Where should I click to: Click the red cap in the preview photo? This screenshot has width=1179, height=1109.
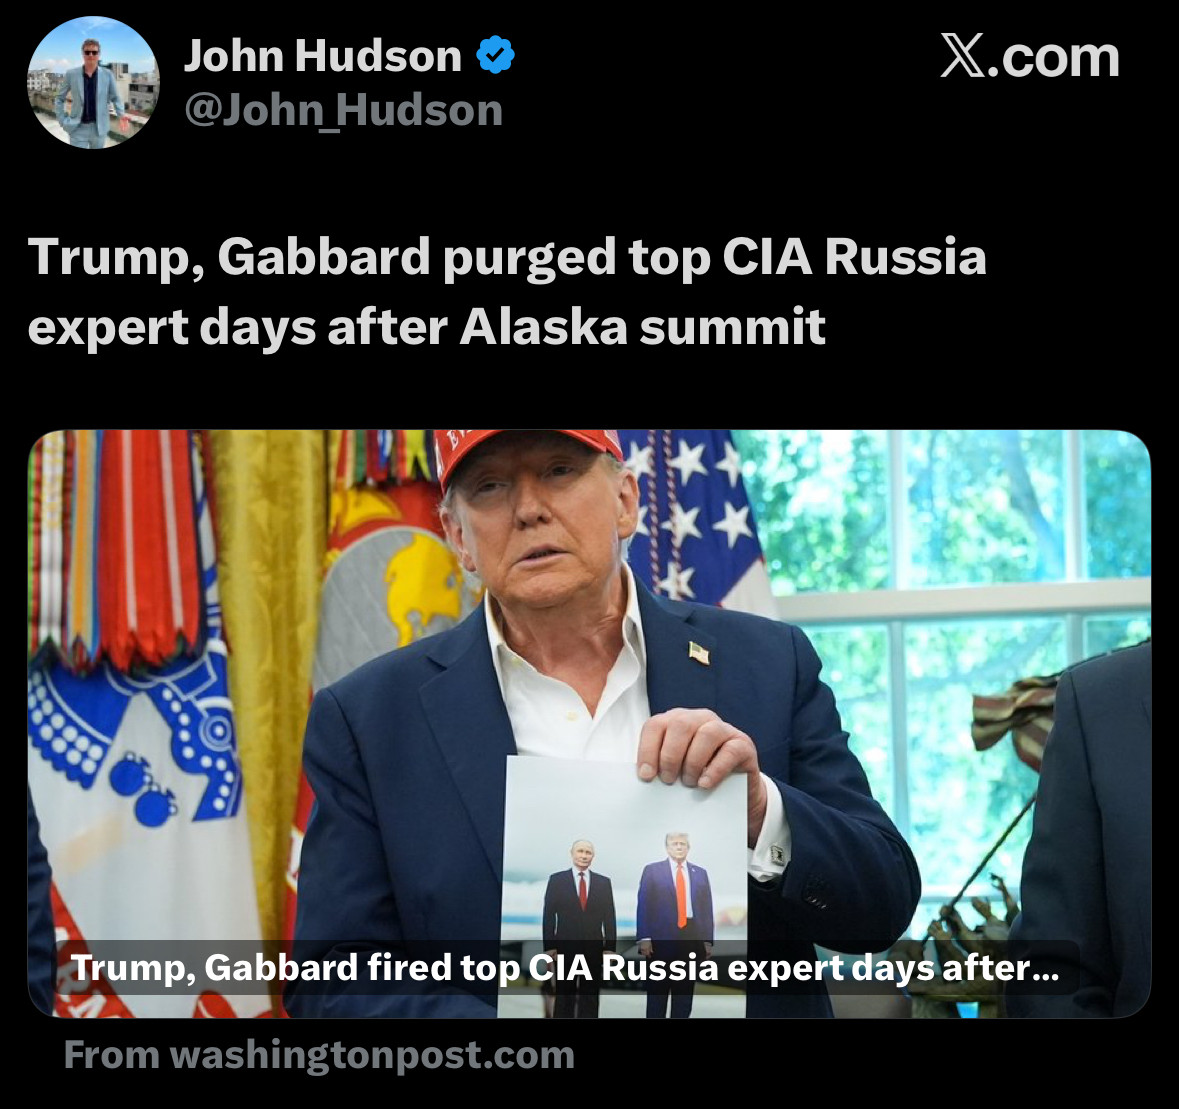(528, 449)
